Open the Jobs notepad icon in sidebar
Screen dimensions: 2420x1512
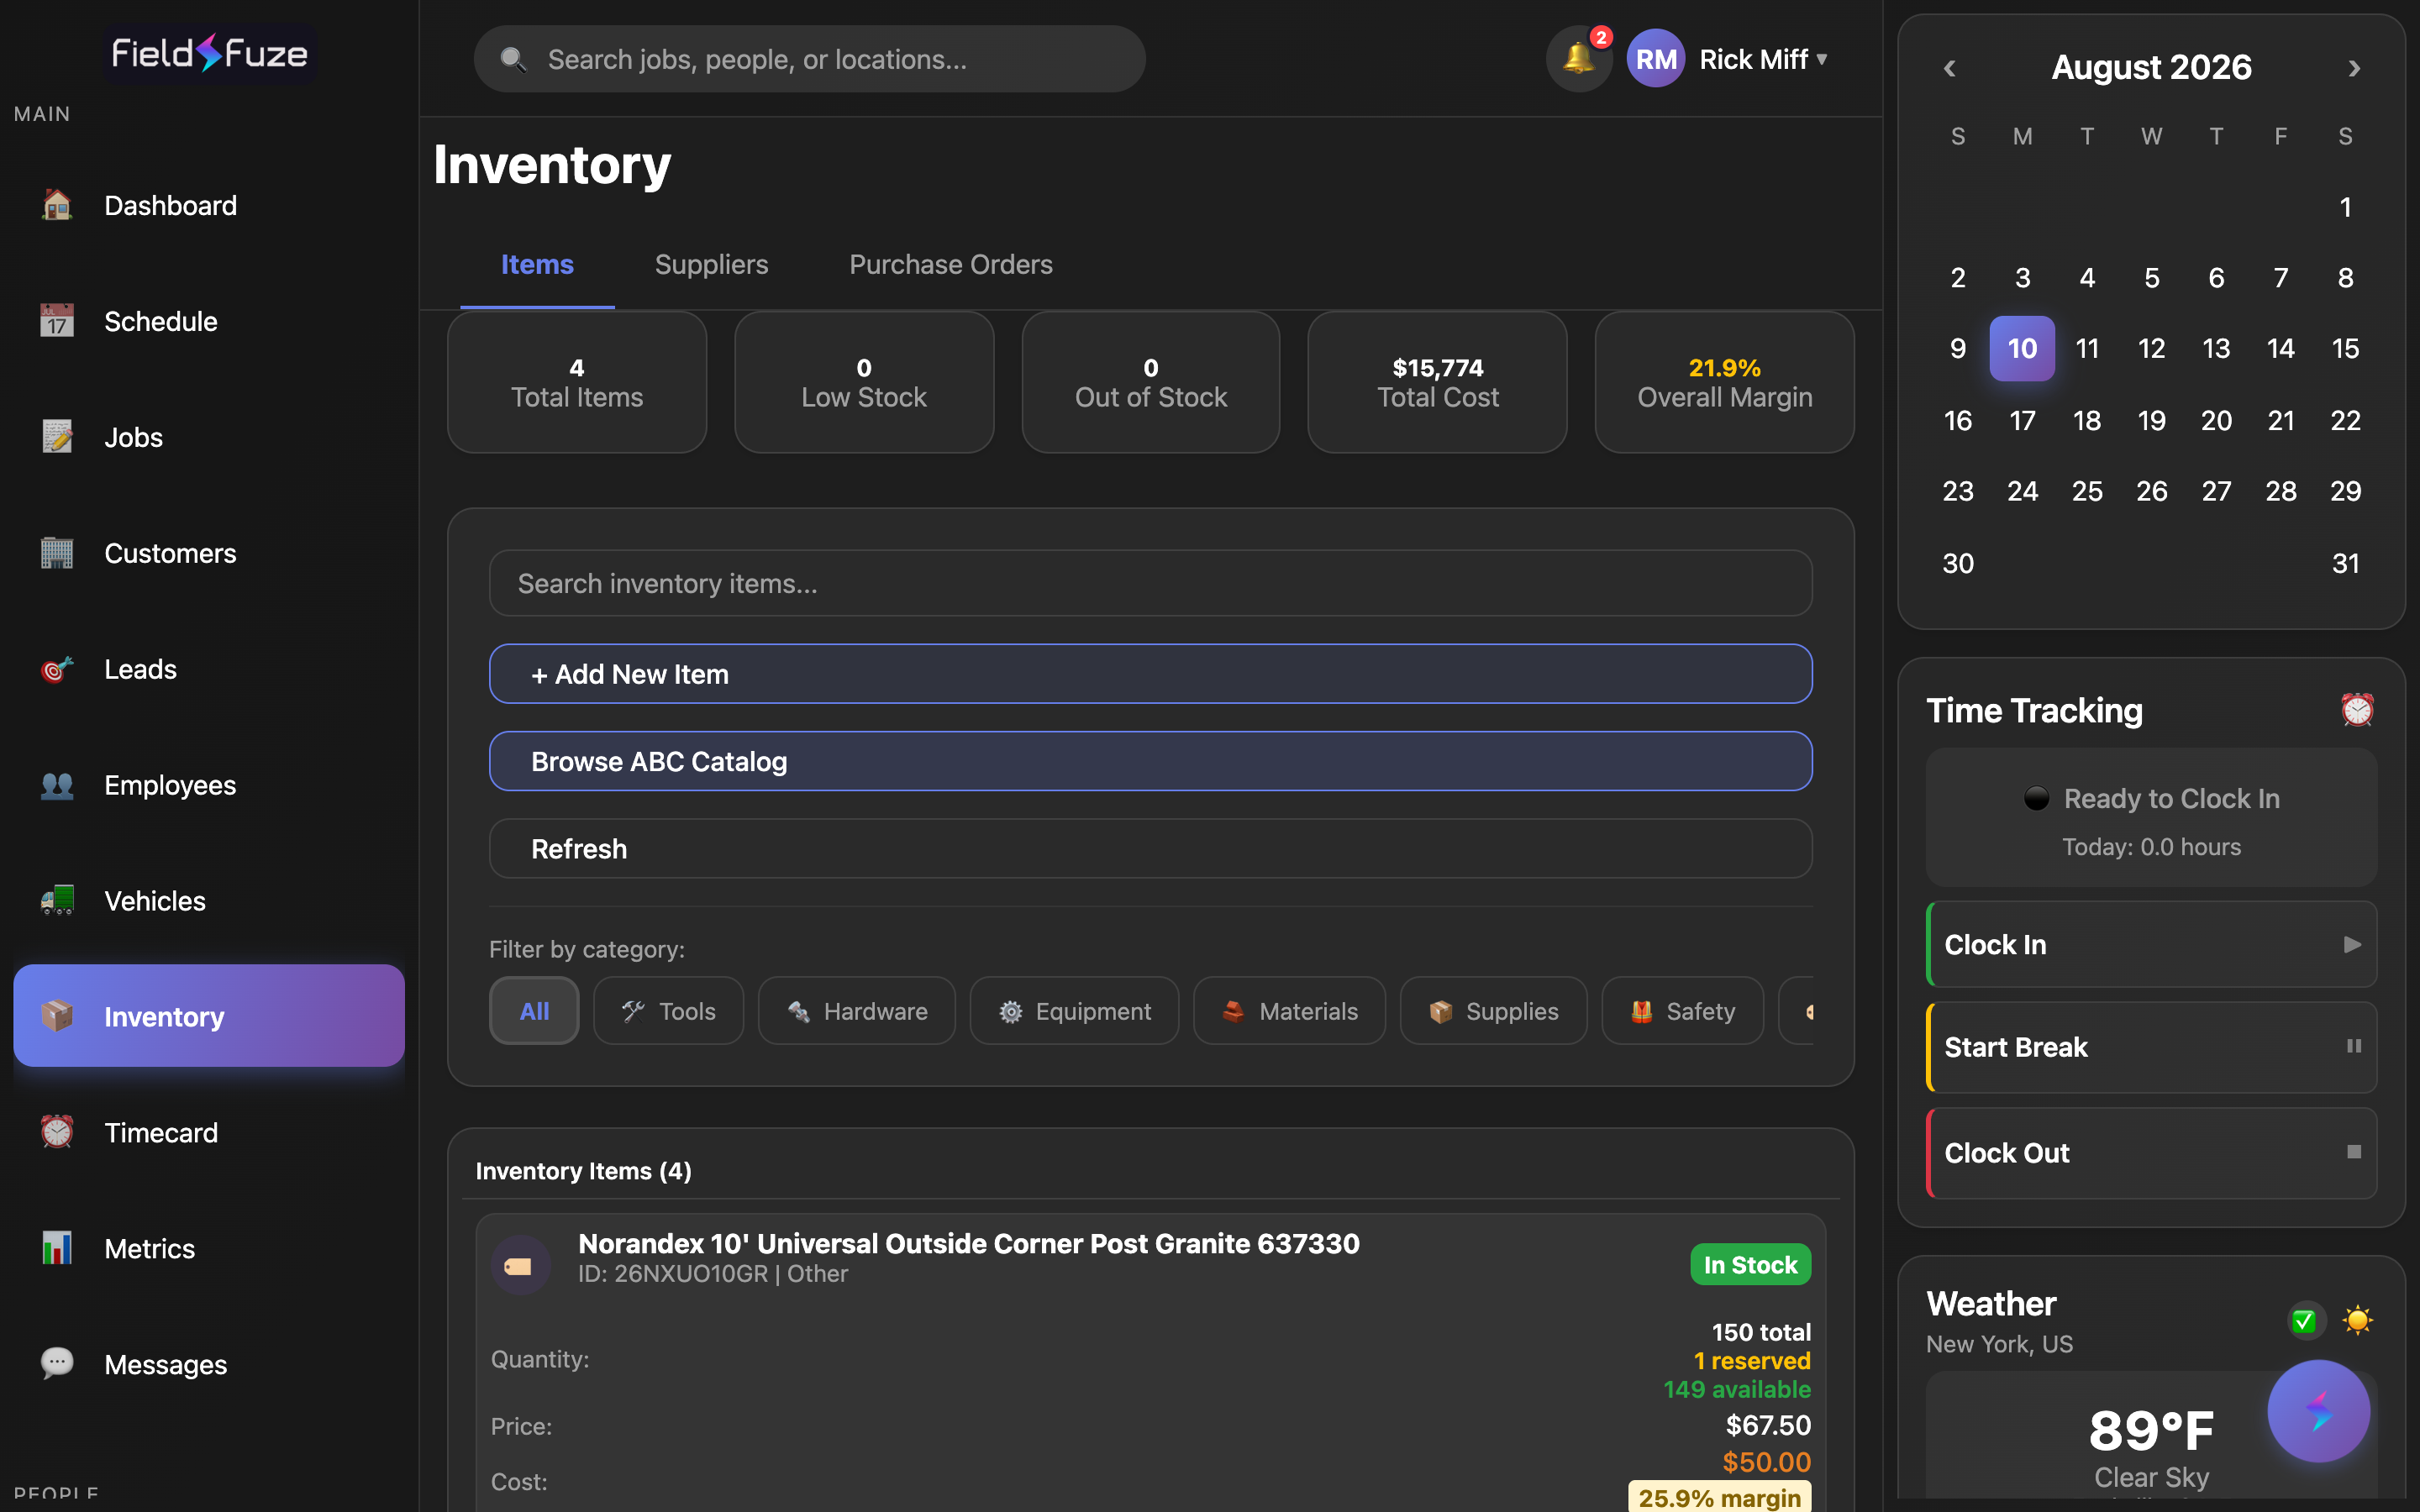point(57,437)
